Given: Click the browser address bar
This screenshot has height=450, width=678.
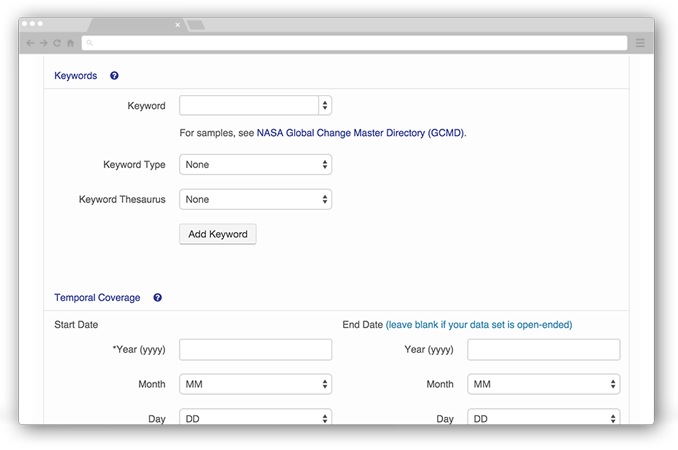Looking at the screenshot, I should point(354,43).
